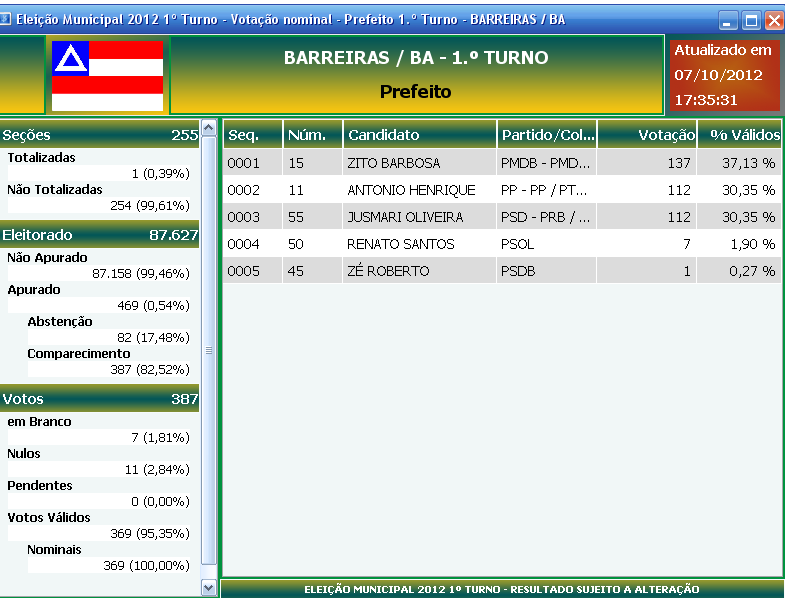Sort by the Núm. column header
The width and height of the screenshot is (785, 598).
tap(312, 135)
